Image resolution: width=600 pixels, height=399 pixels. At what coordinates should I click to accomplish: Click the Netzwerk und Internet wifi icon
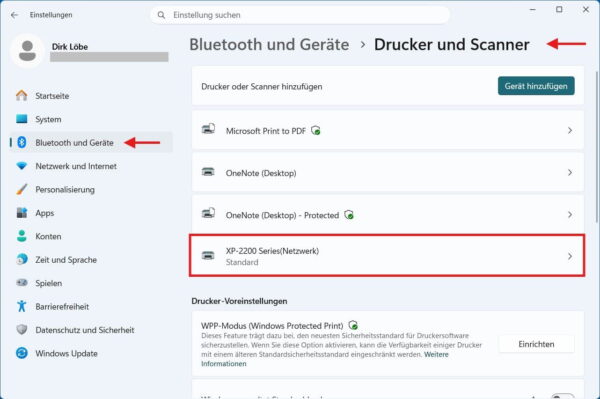click(x=22, y=166)
